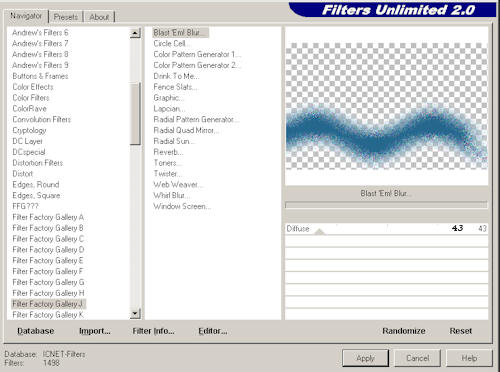Choose the Fence Slats filter
The height and width of the screenshot is (372, 500).
coord(175,87)
